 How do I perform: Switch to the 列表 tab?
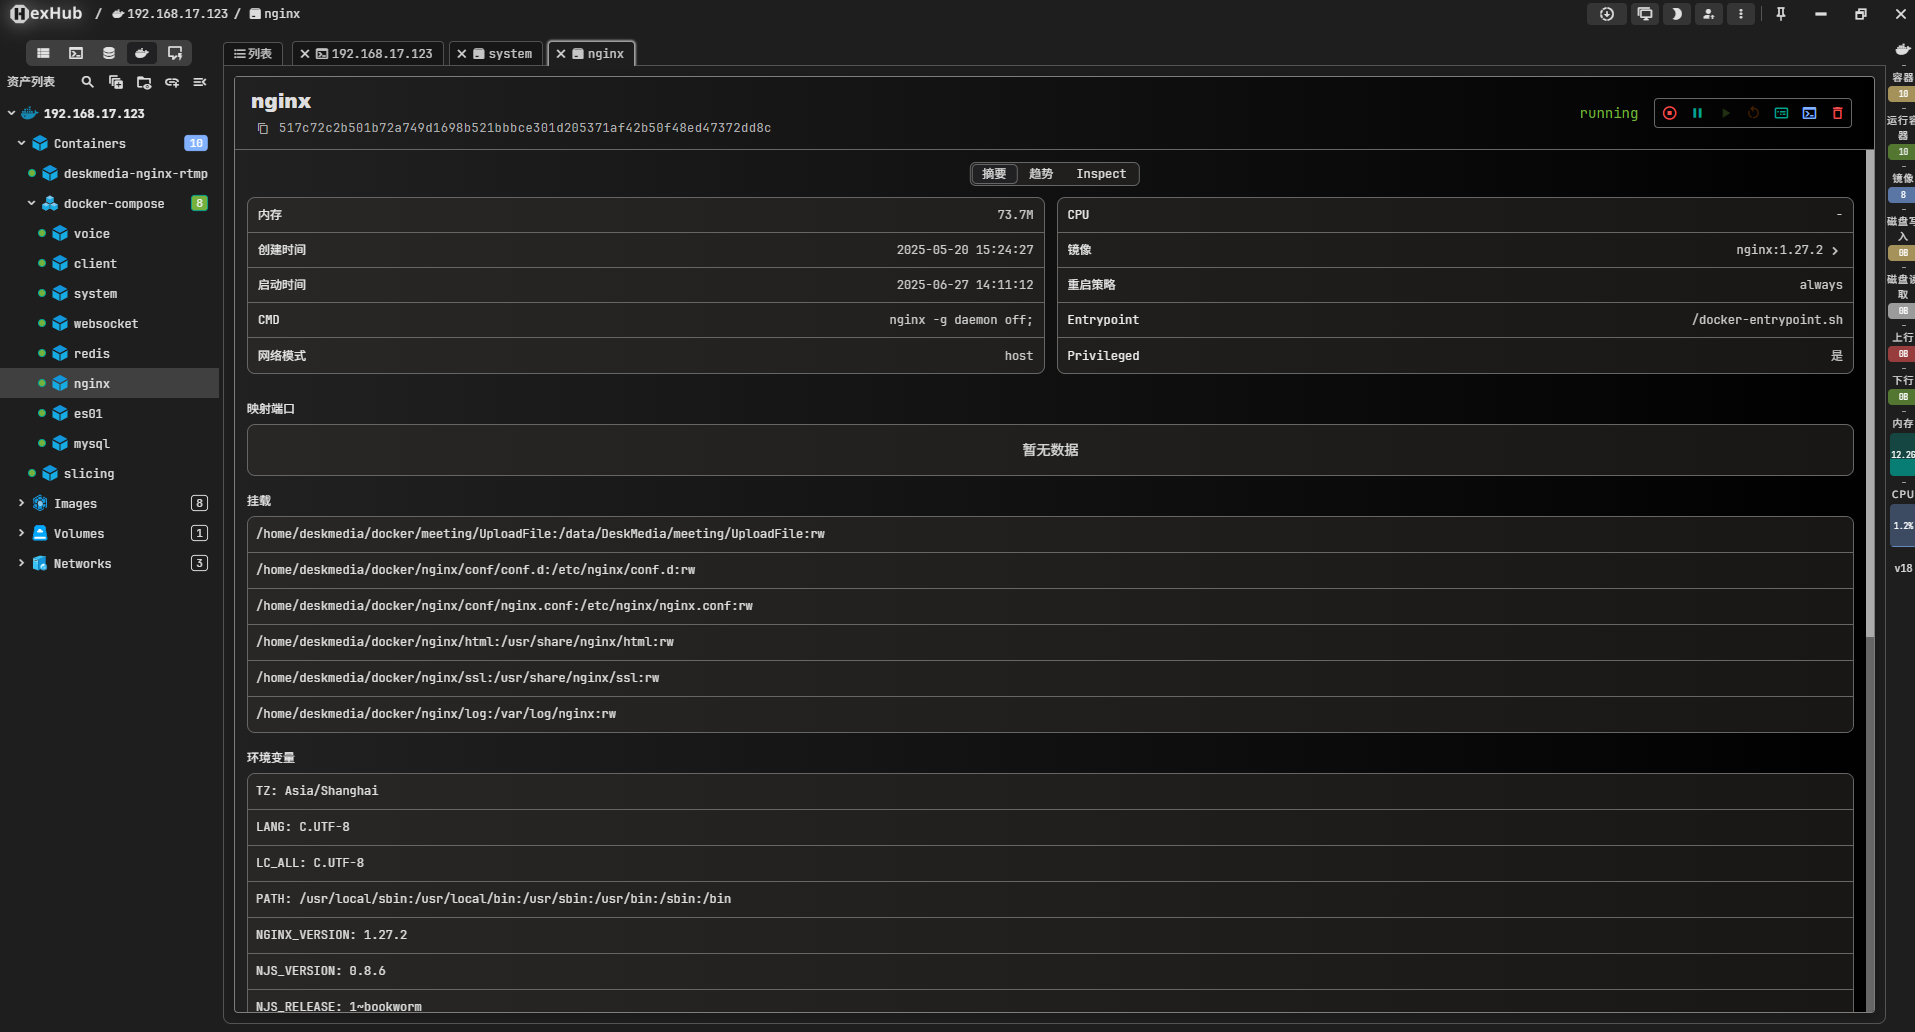click(253, 54)
